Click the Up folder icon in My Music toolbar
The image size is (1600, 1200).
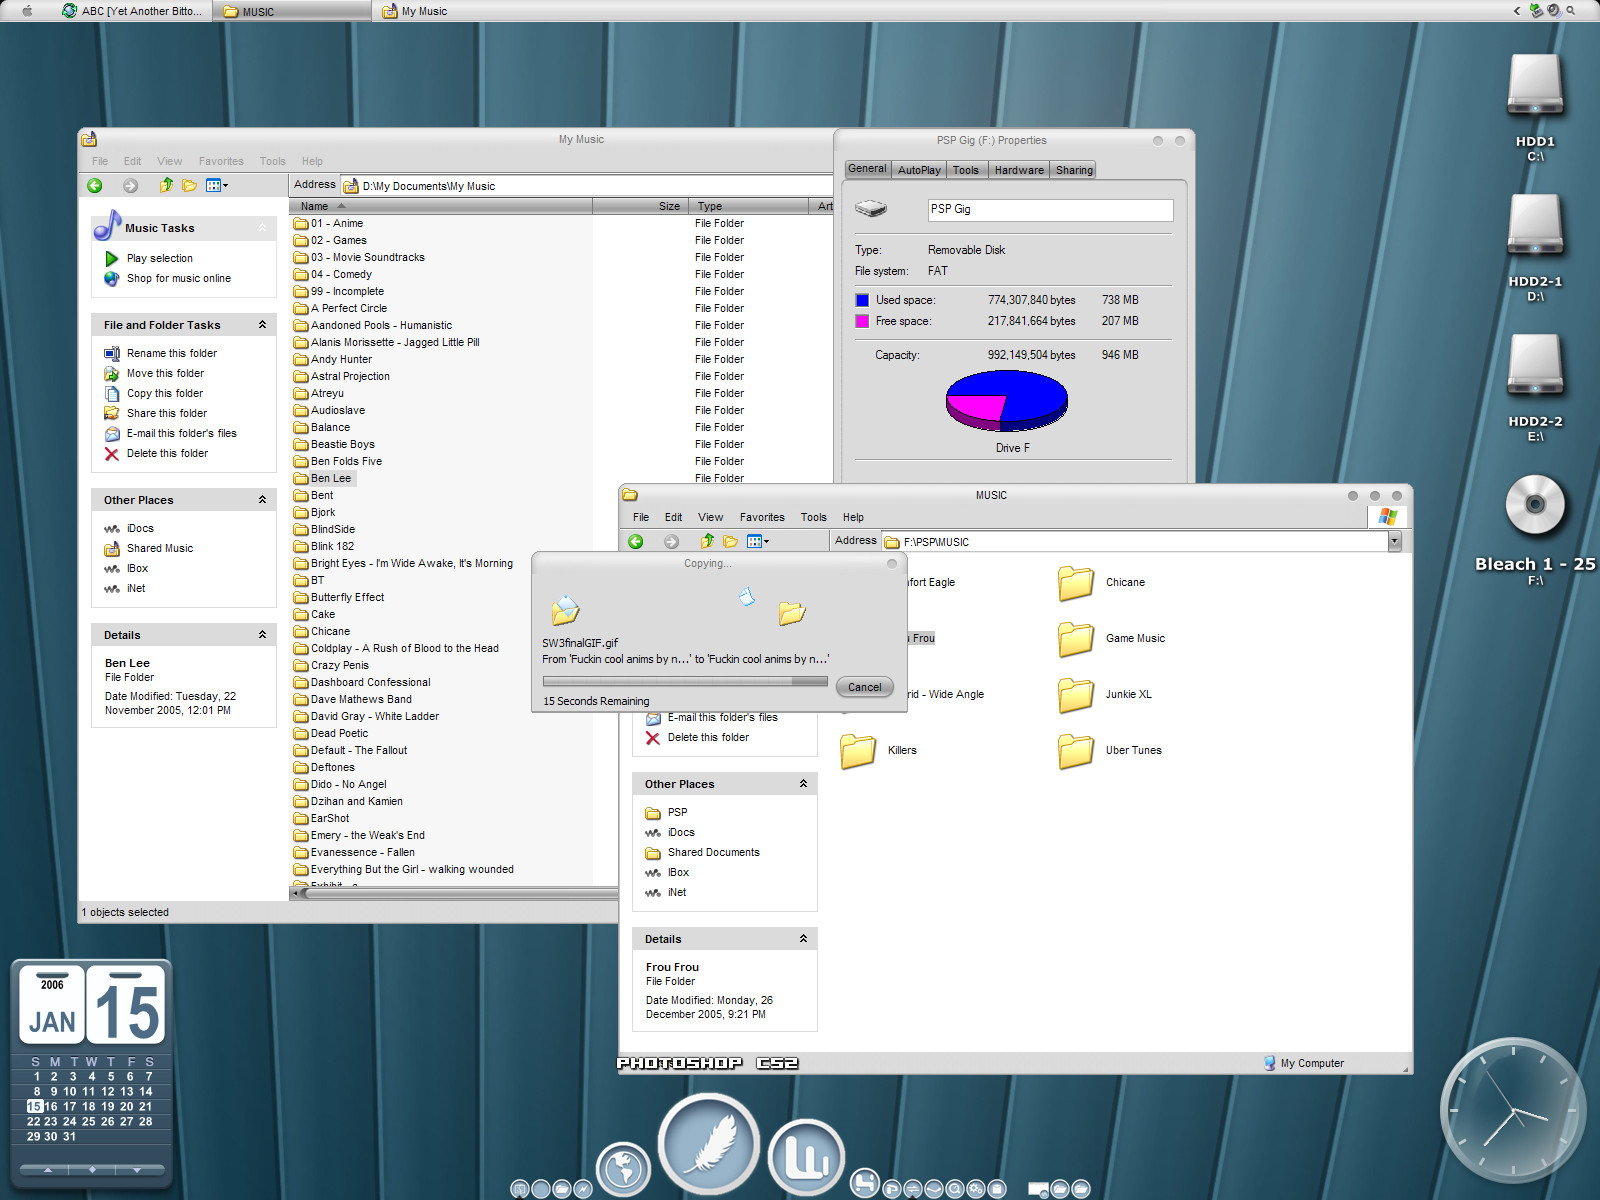coord(166,185)
